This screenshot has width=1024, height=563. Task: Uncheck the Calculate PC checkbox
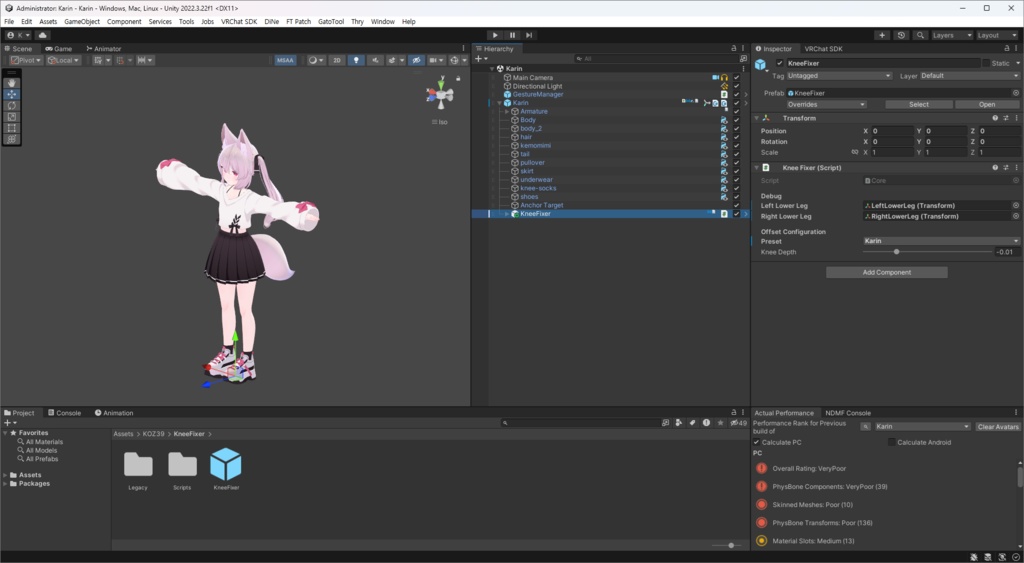pos(757,442)
